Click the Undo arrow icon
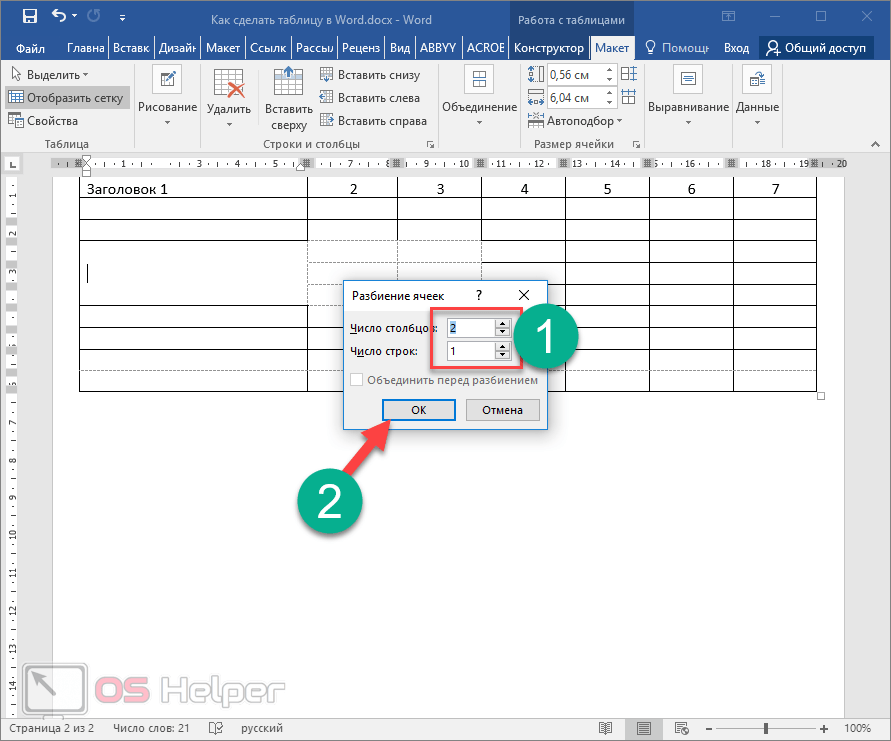The height and width of the screenshot is (741, 891). click(59, 17)
